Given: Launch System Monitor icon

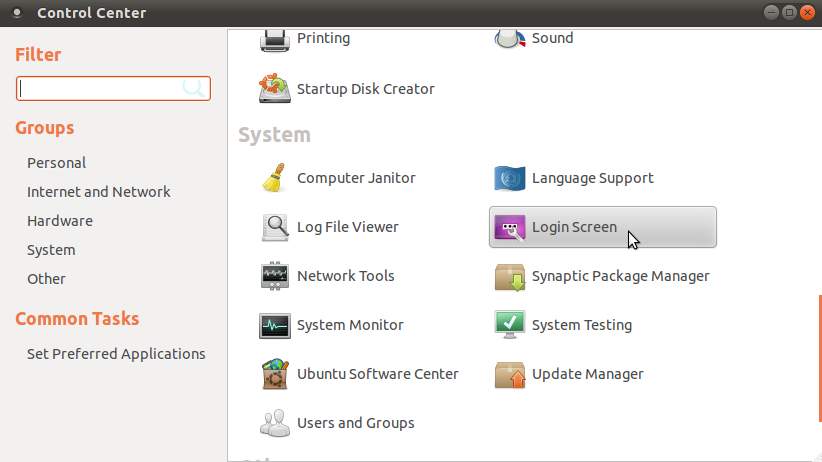Looking at the screenshot, I should [x=274, y=325].
